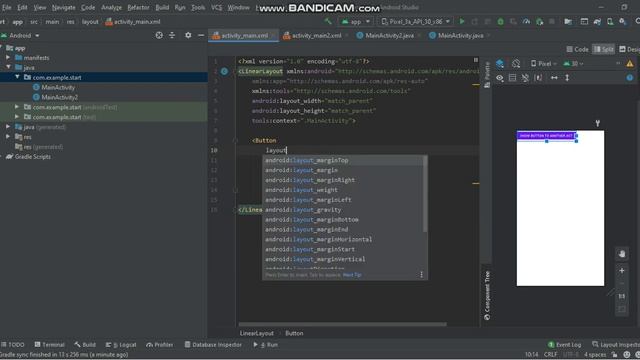
Task: Zoom in with the plus icon in preview
Action: pyautogui.click(x=622, y=270)
